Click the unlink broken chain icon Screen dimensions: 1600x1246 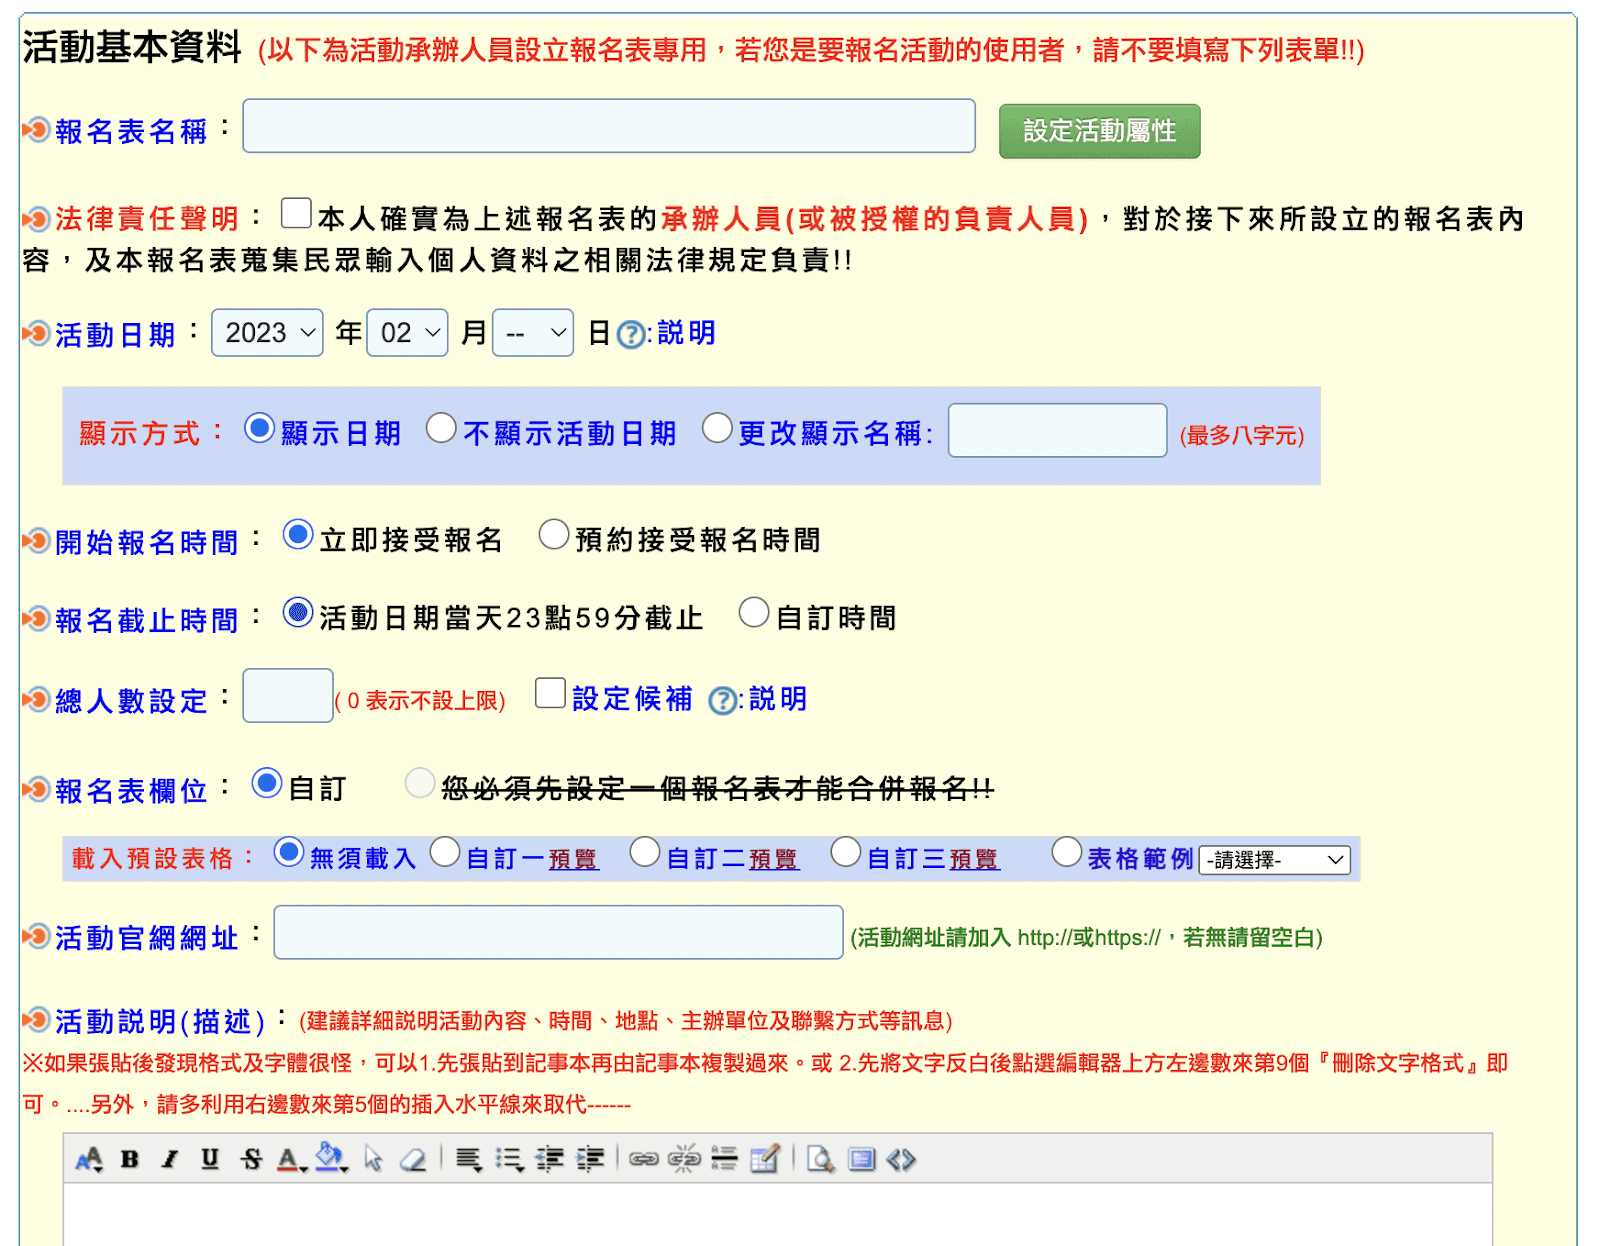(x=684, y=1159)
